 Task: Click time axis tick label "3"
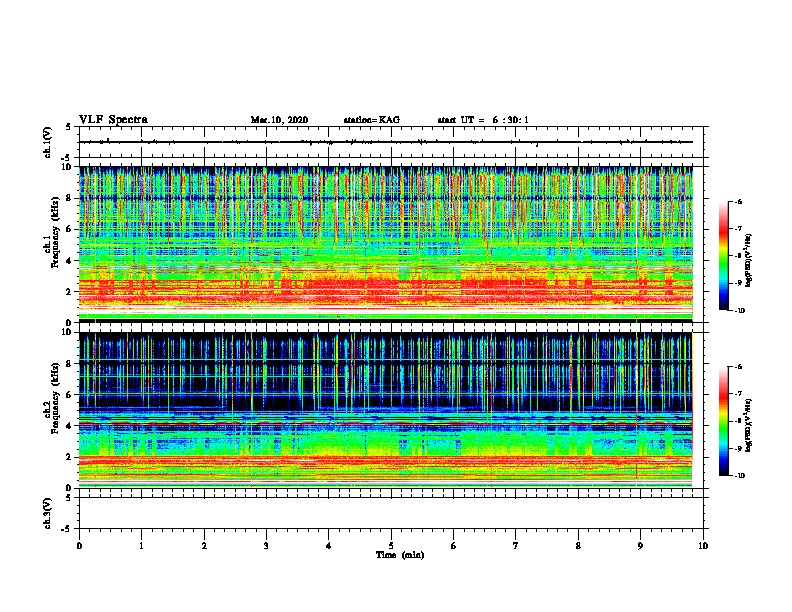click(266, 546)
